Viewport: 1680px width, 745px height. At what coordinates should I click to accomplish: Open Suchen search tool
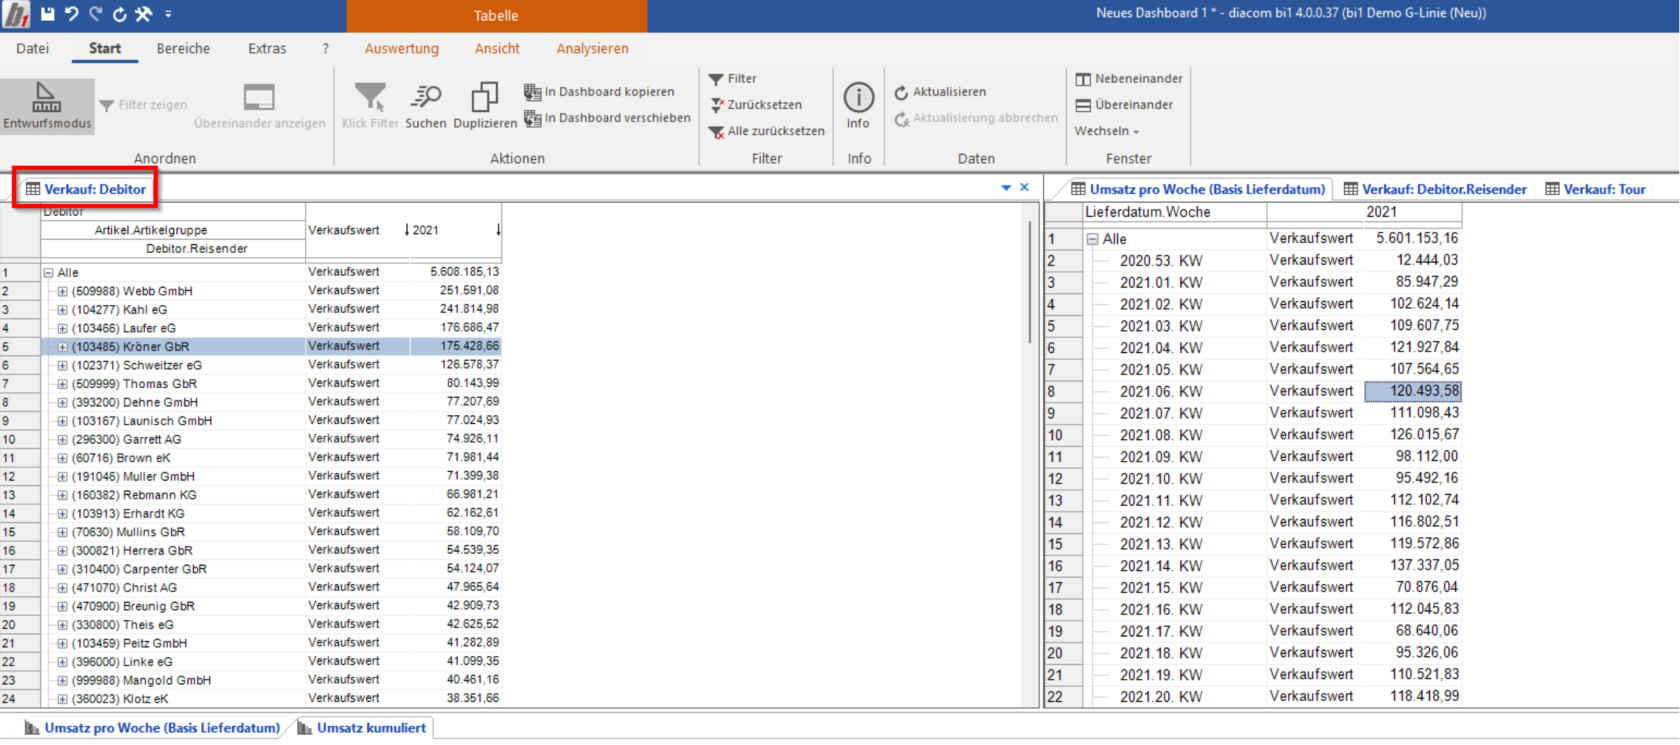tap(426, 106)
